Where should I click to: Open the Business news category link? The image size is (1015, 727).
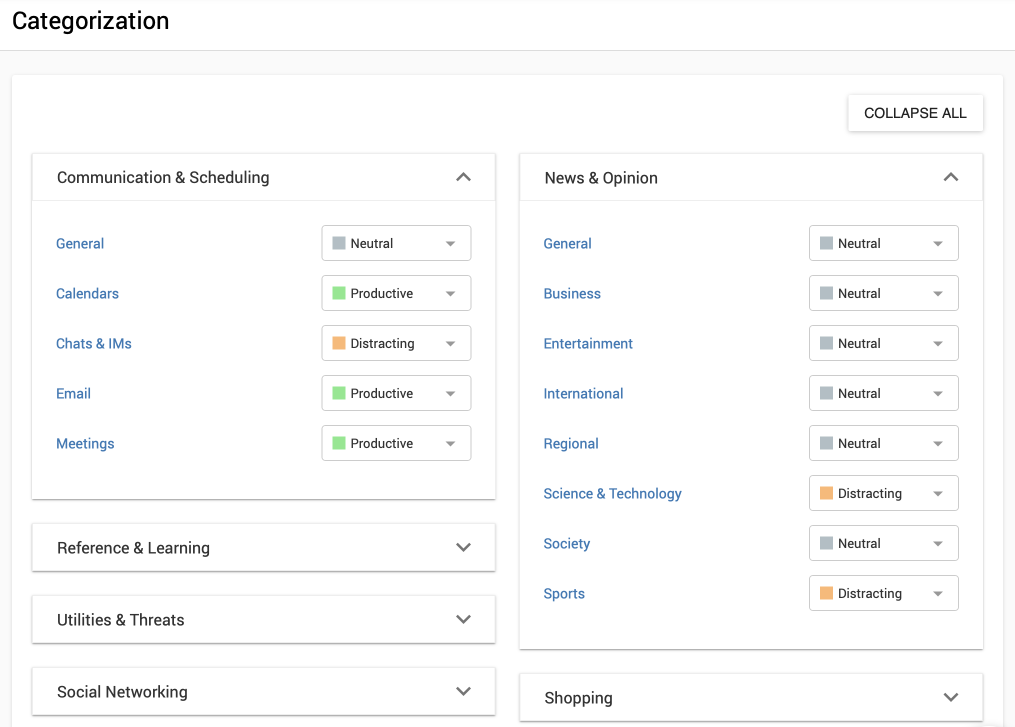pos(572,294)
